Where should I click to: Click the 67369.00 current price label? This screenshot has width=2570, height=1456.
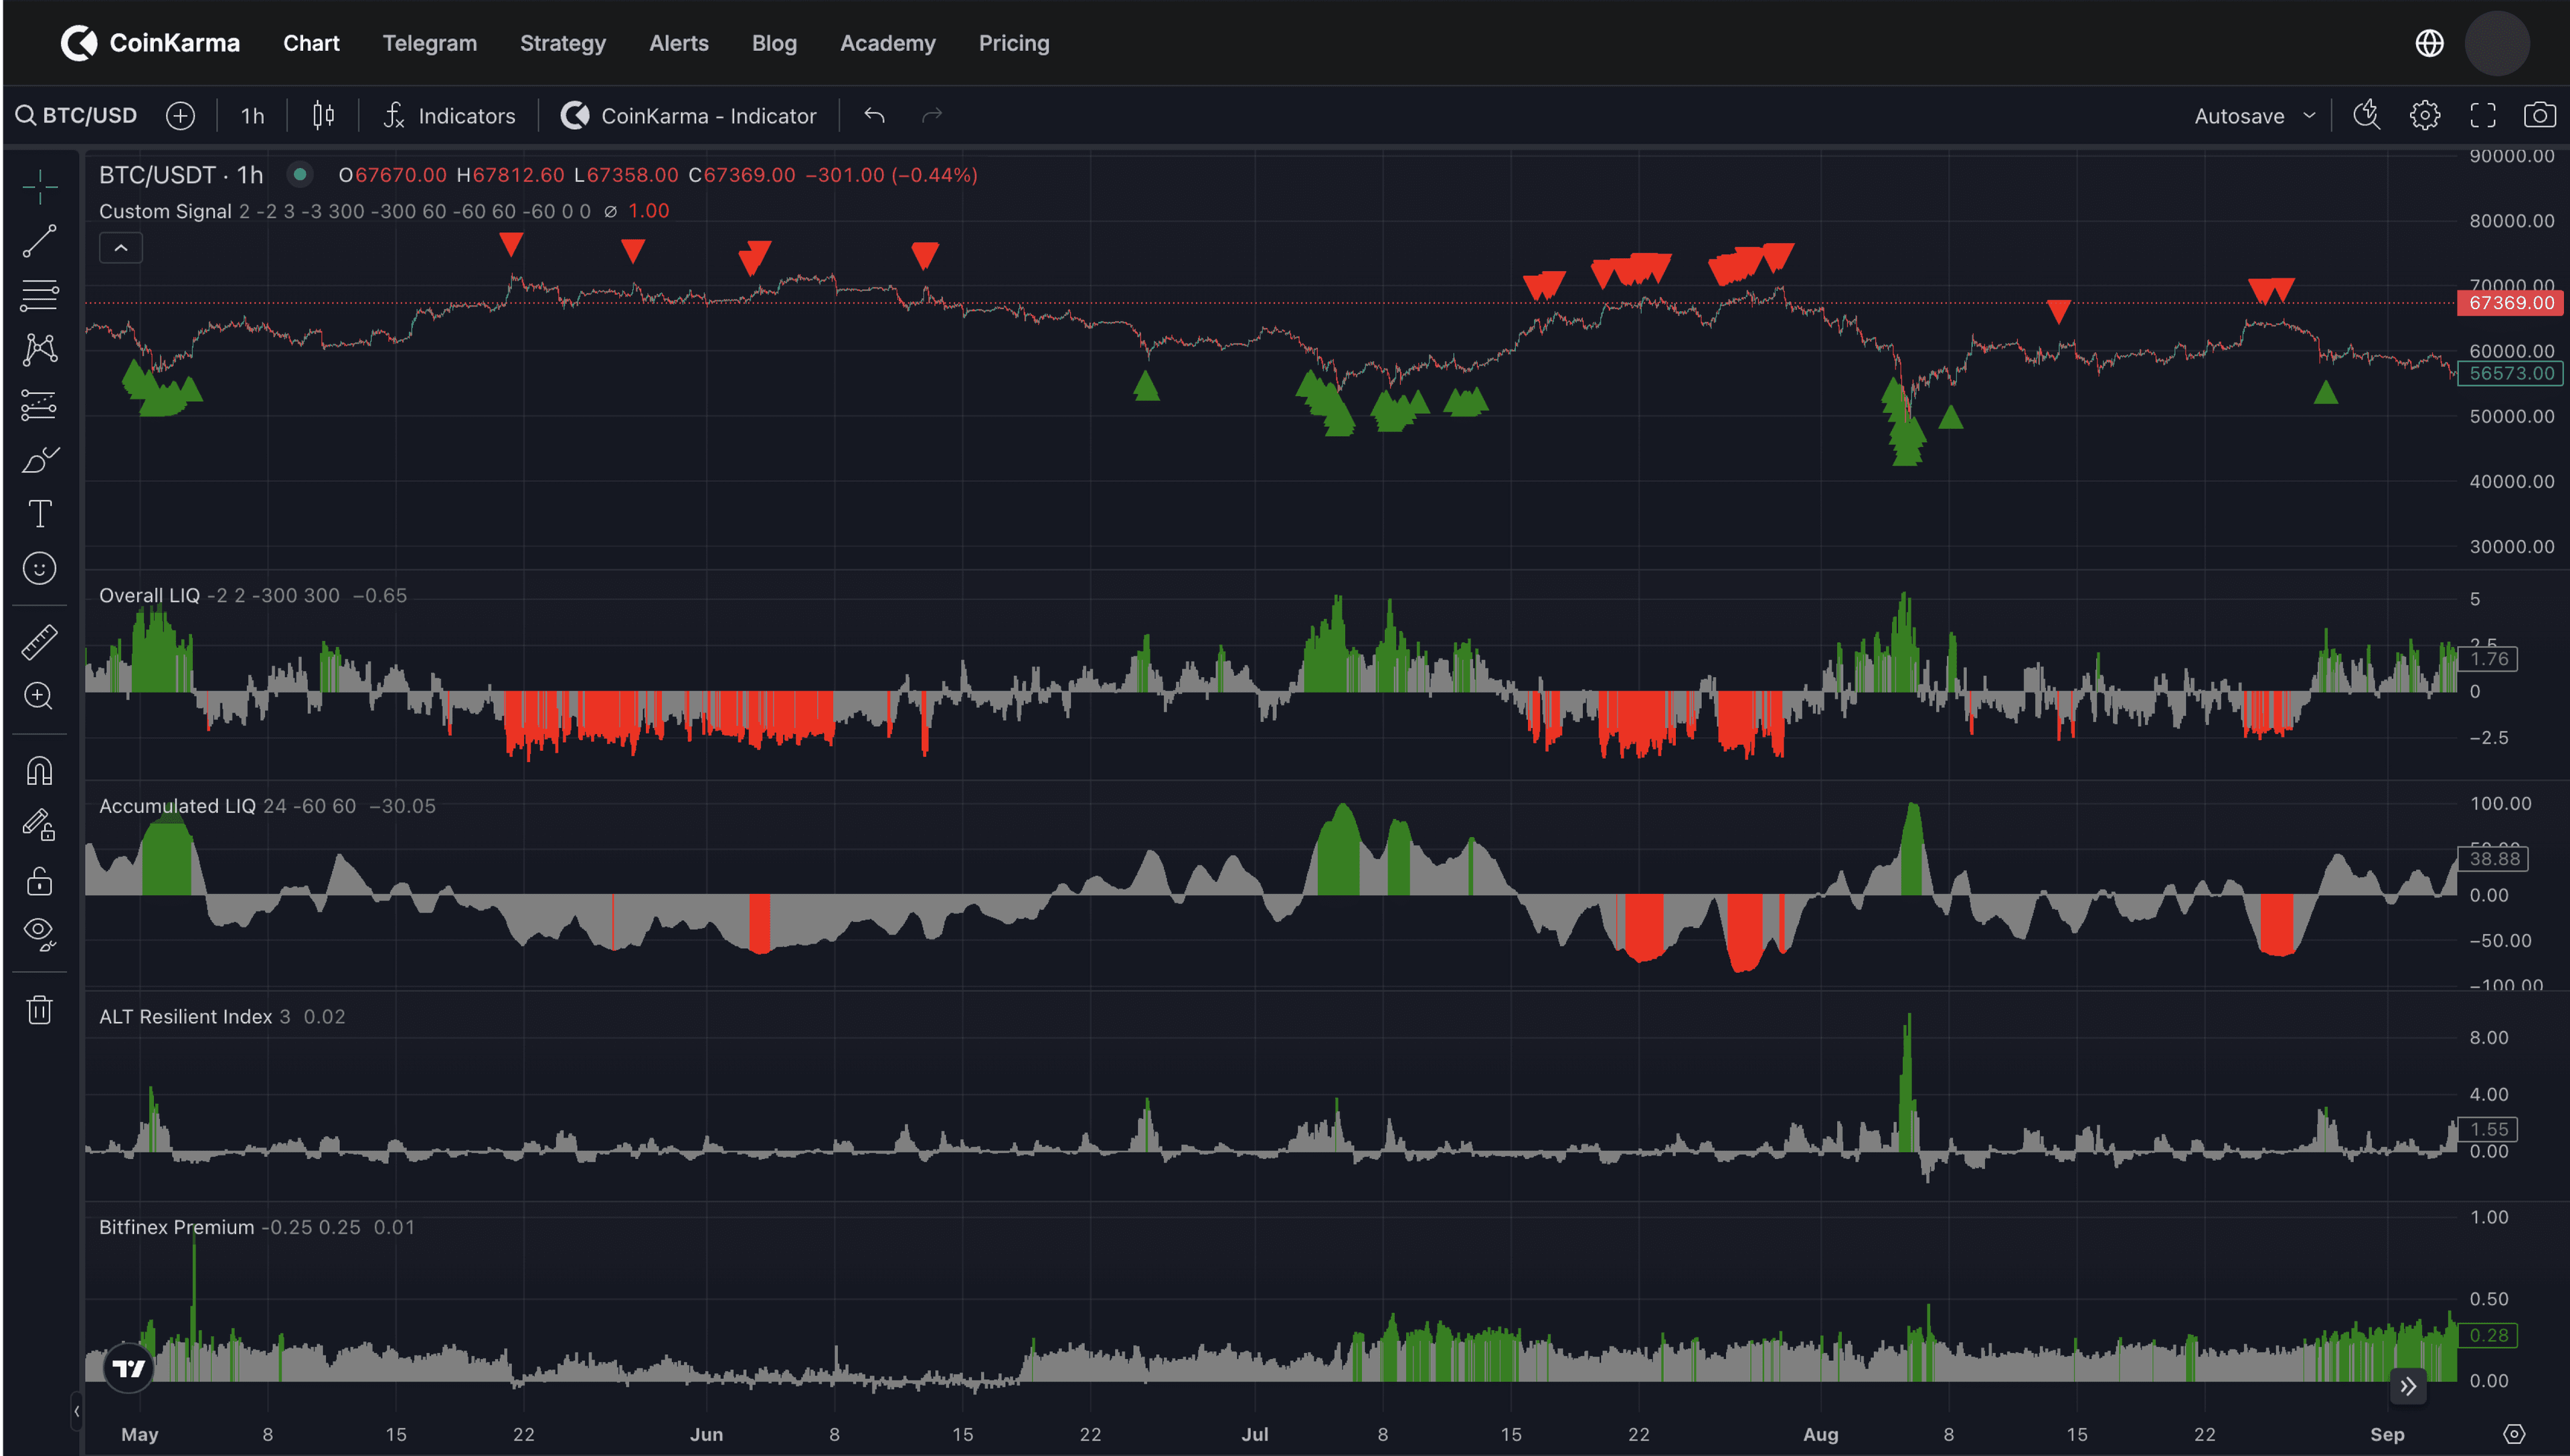[x=2510, y=303]
